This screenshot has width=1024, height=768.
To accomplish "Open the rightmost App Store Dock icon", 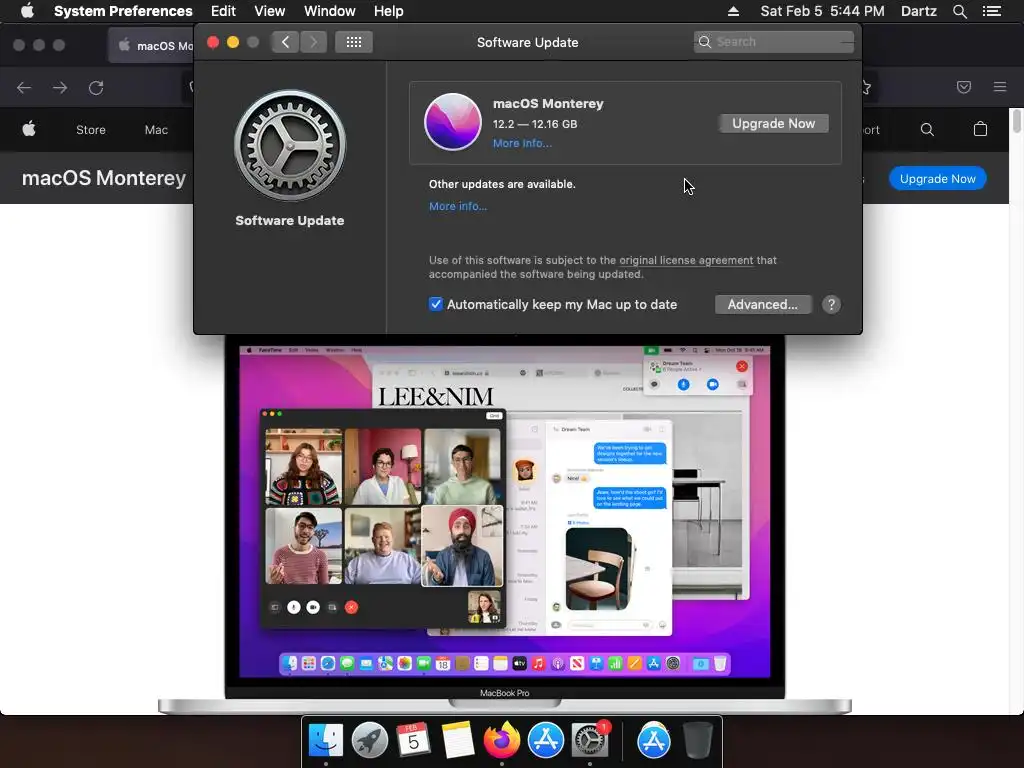I will (654, 740).
